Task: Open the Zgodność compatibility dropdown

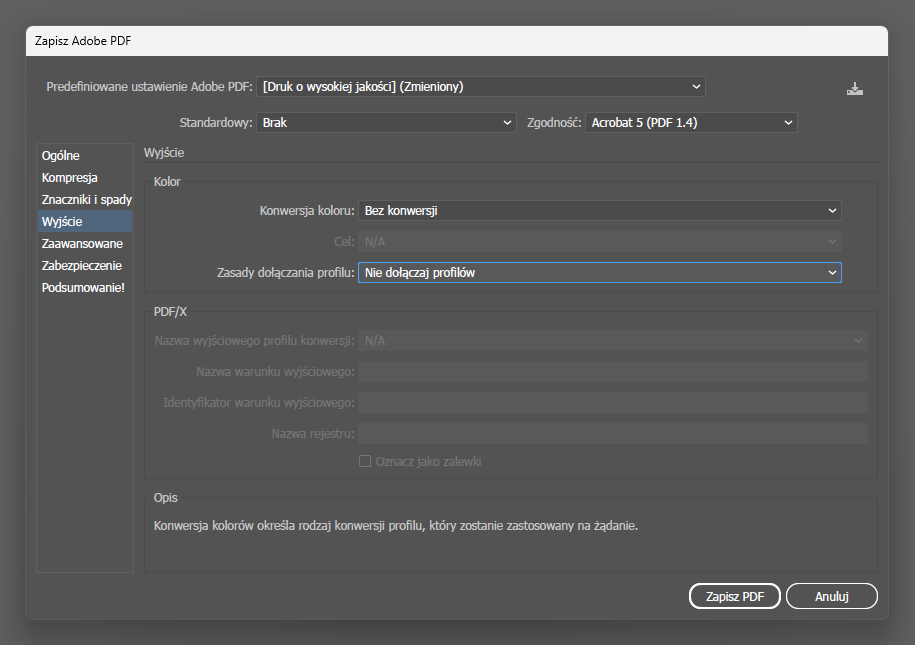Action: (690, 123)
